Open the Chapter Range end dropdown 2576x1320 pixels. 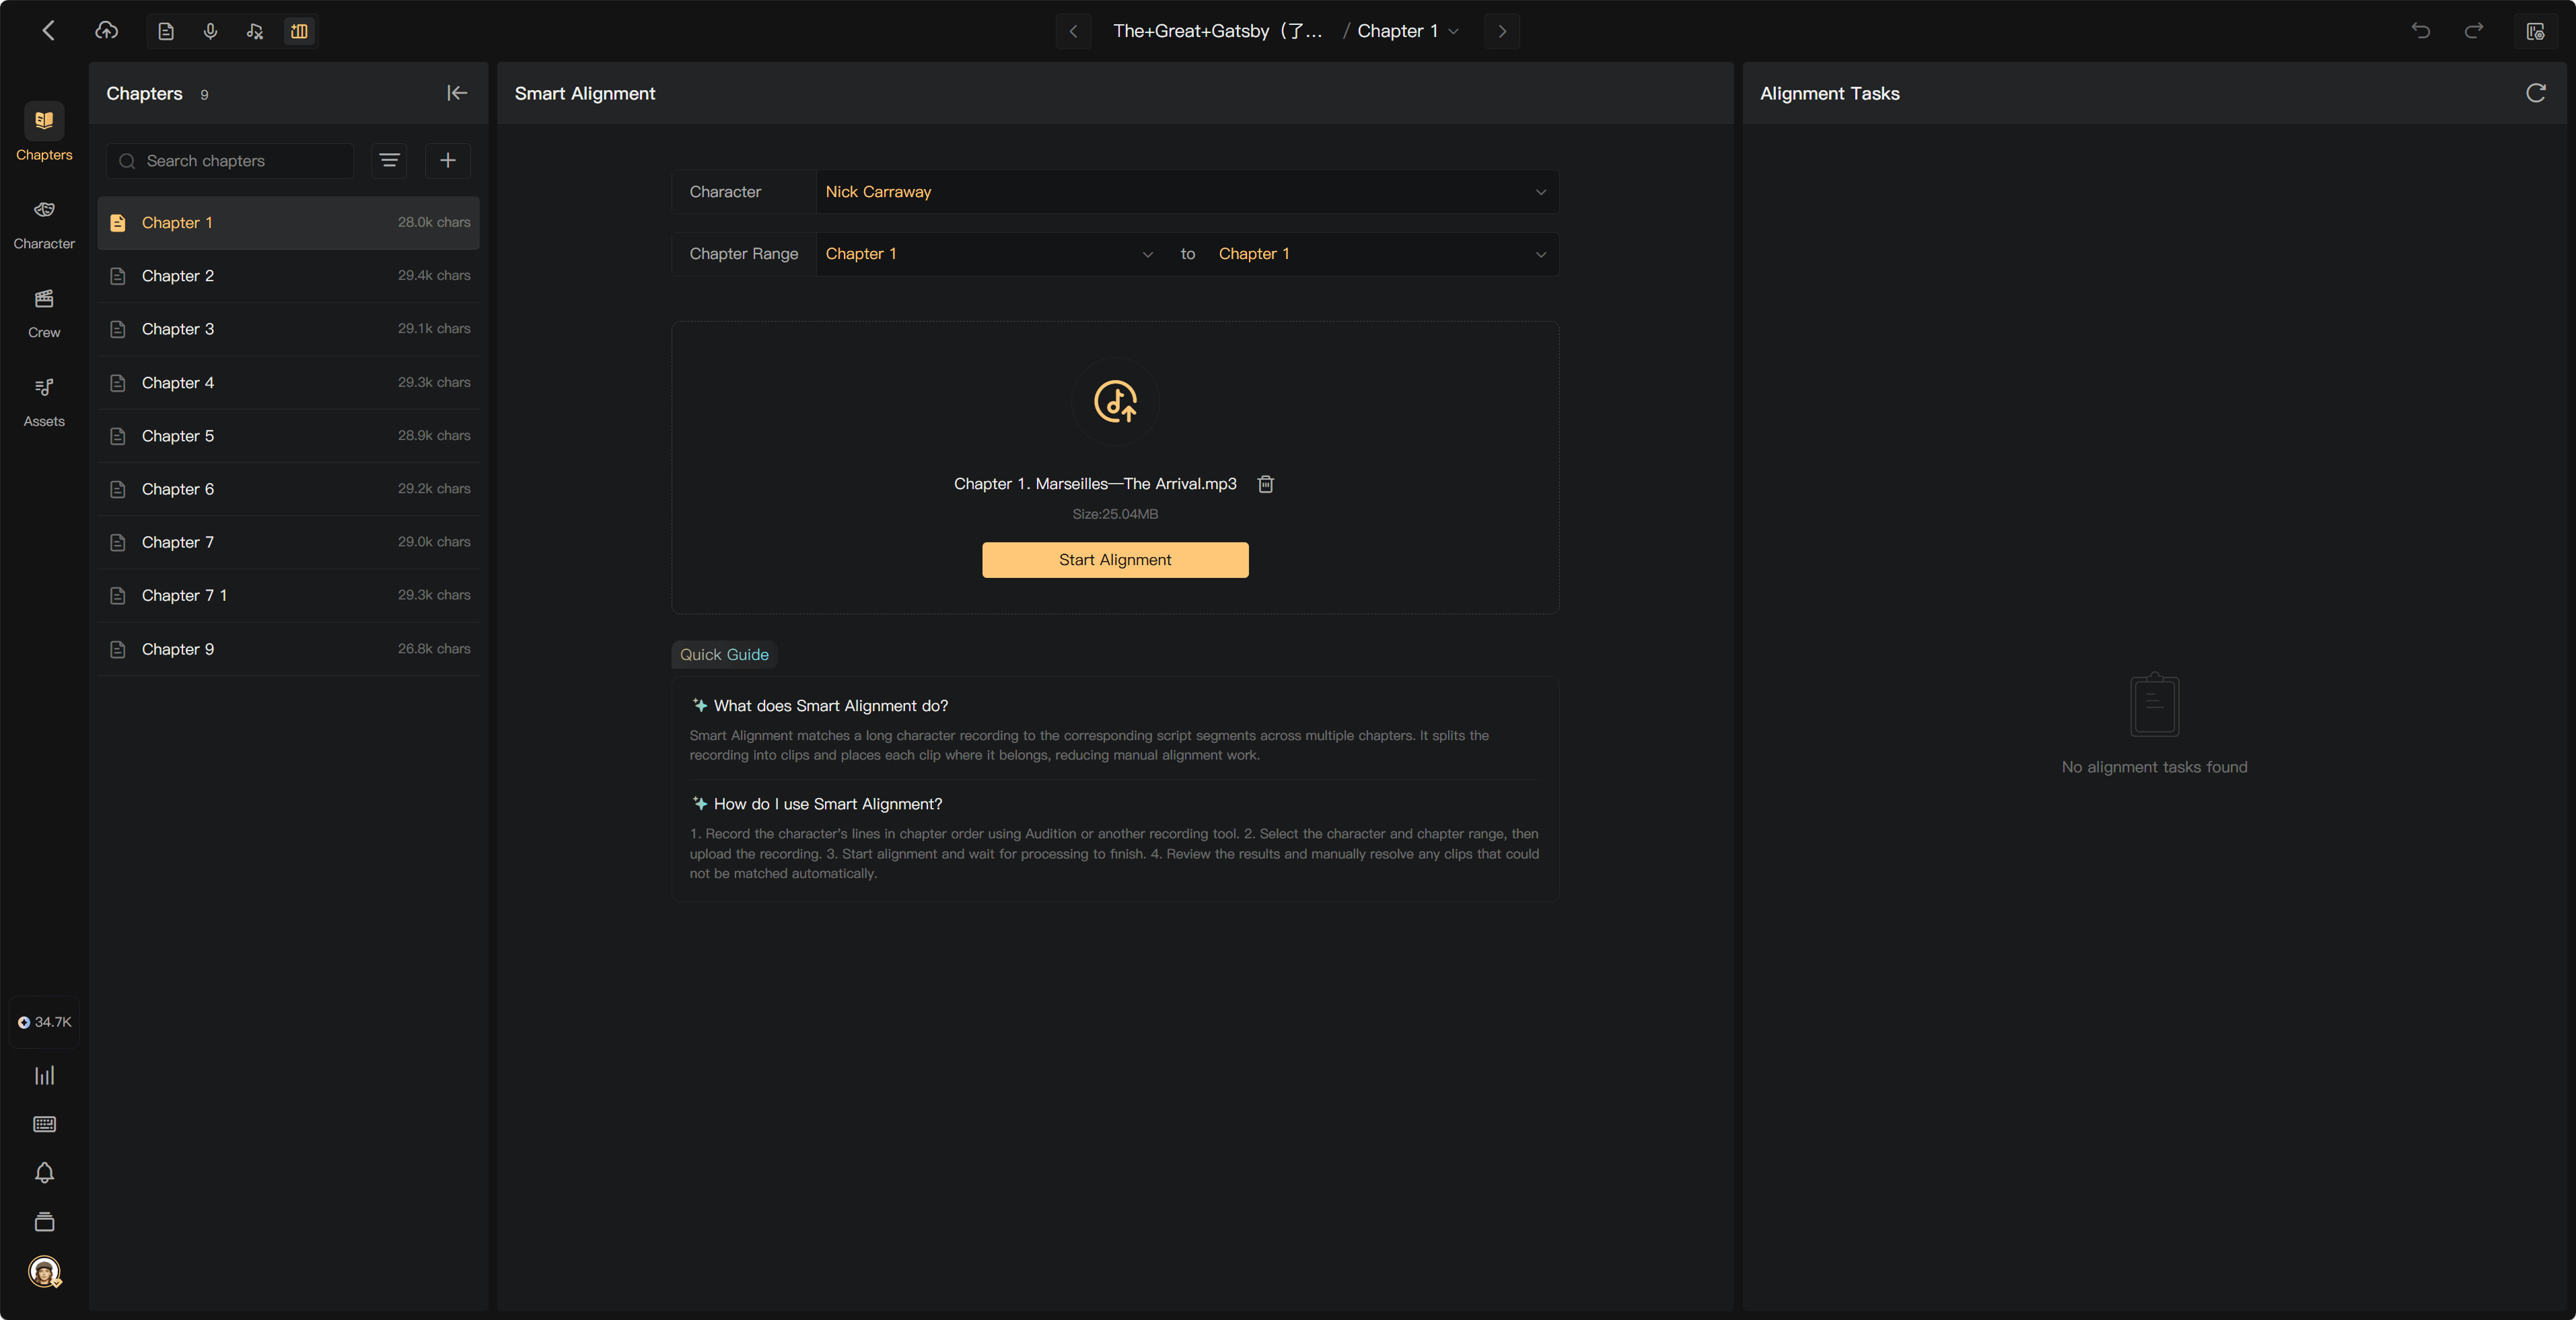click(1383, 254)
